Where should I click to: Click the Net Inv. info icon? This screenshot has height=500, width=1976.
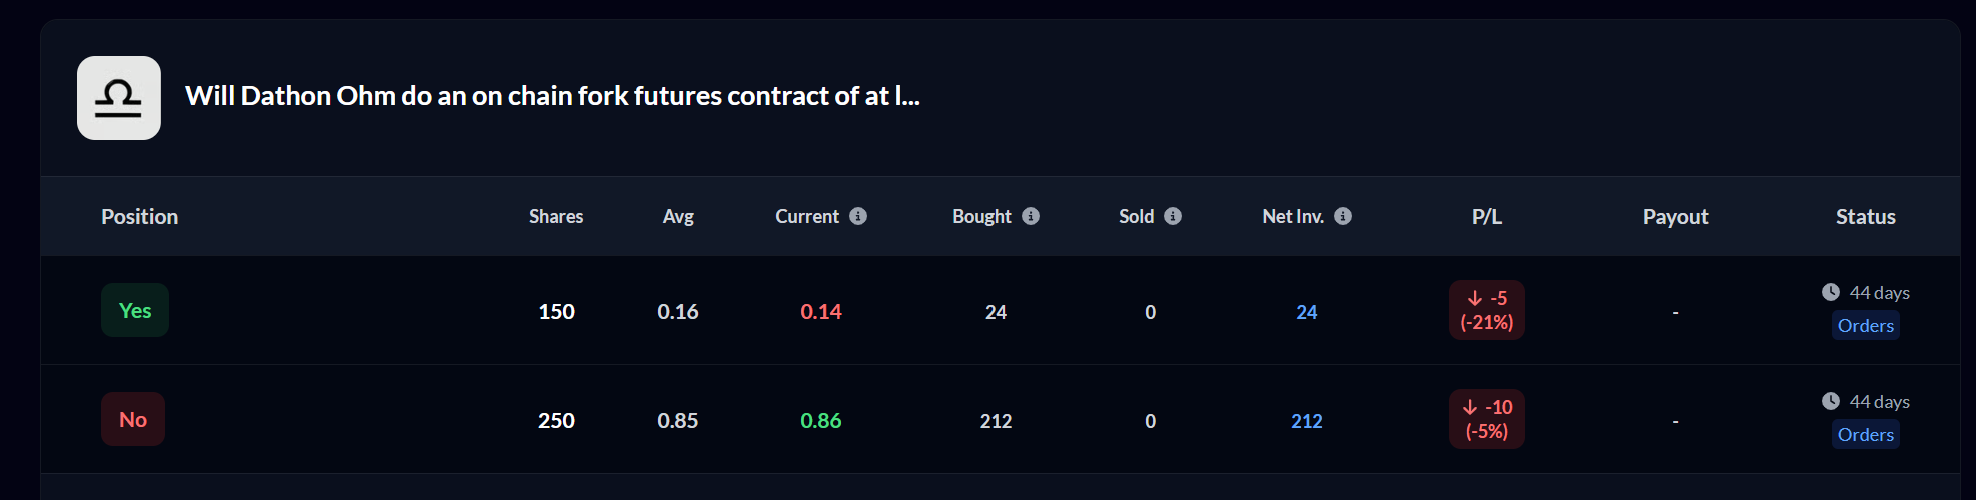[x=1343, y=216]
